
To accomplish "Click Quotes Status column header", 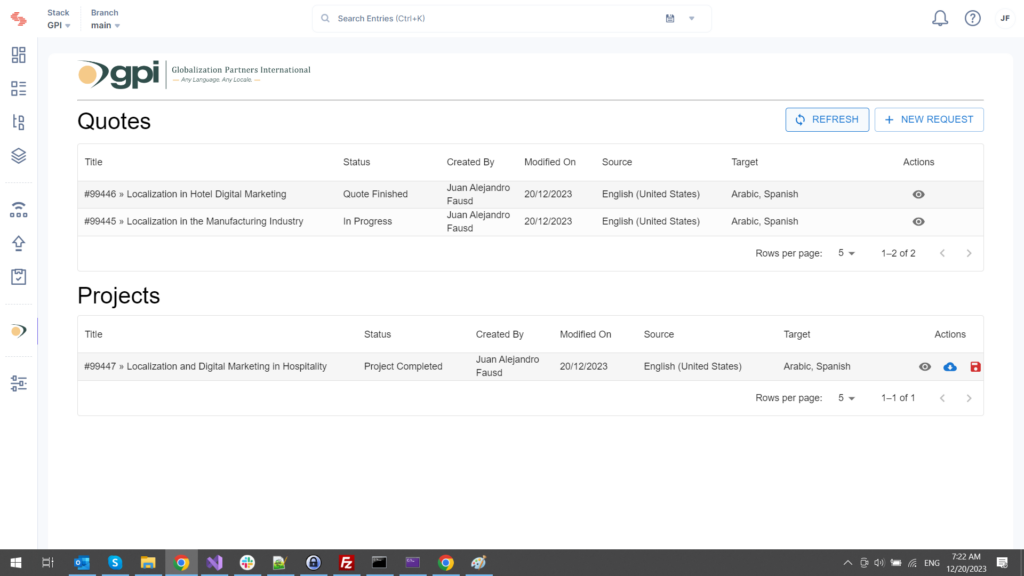I will pyautogui.click(x=357, y=162).
